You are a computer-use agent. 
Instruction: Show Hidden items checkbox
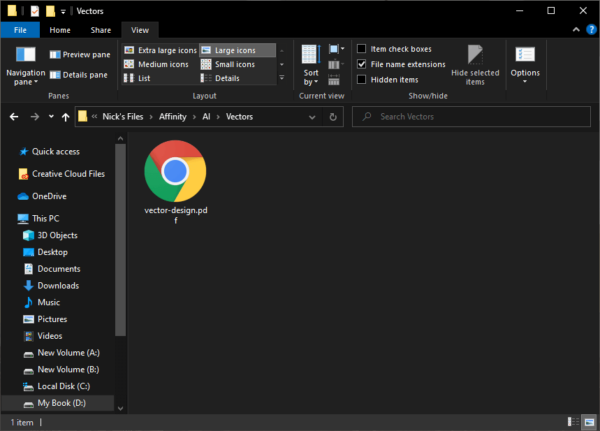[x=362, y=79]
